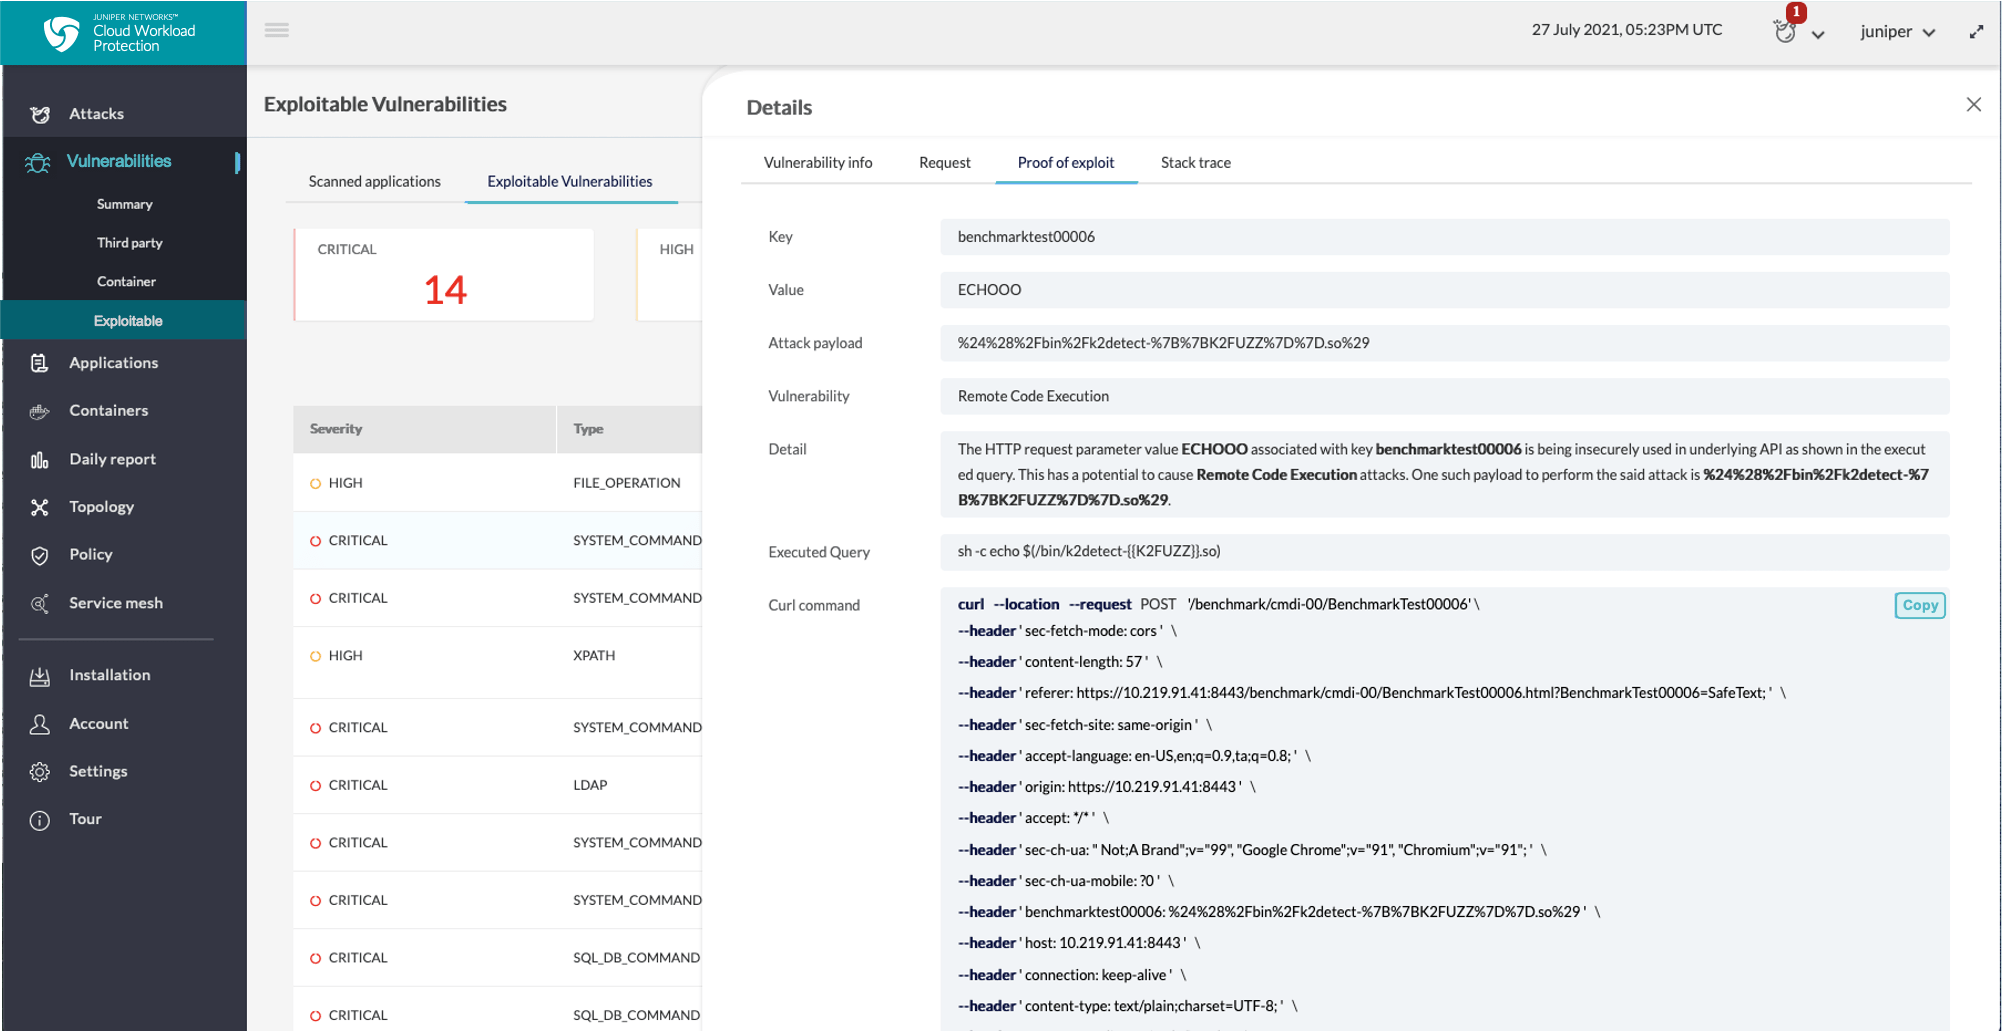Collapse the sidebar with hamburger menu
The image size is (2002, 1031).
click(276, 30)
